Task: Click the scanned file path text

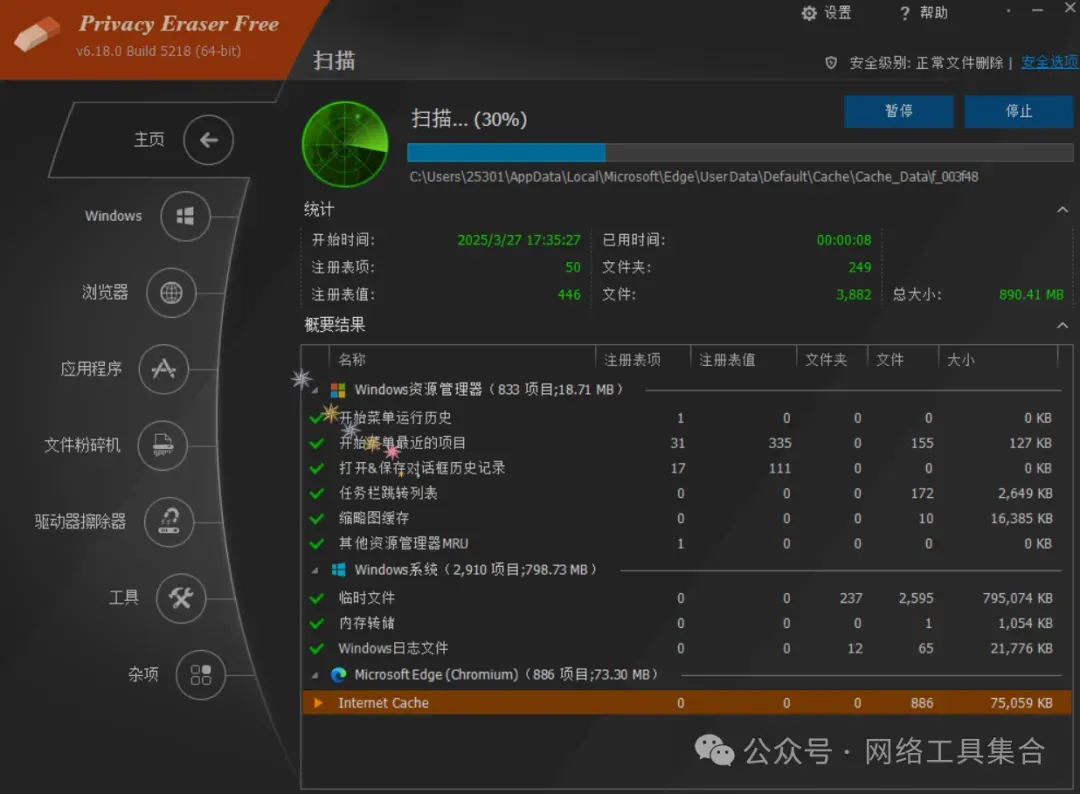Action: pos(694,177)
